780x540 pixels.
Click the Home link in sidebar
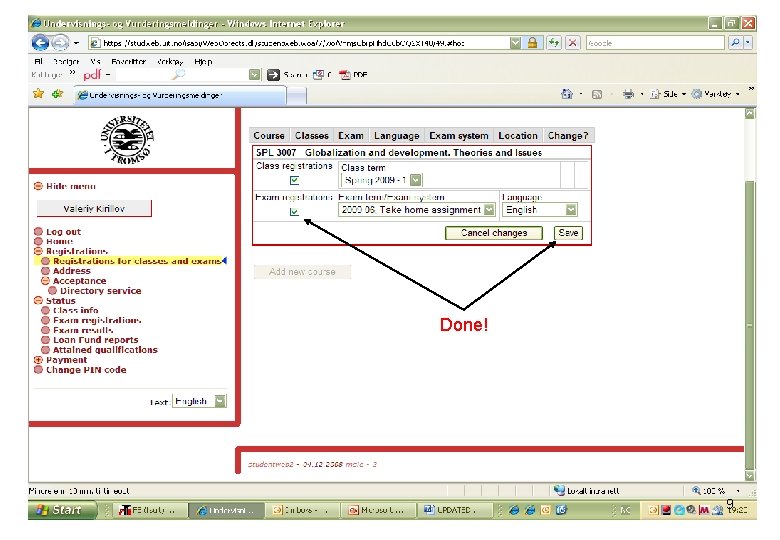pyautogui.click(x=59, y=241)
